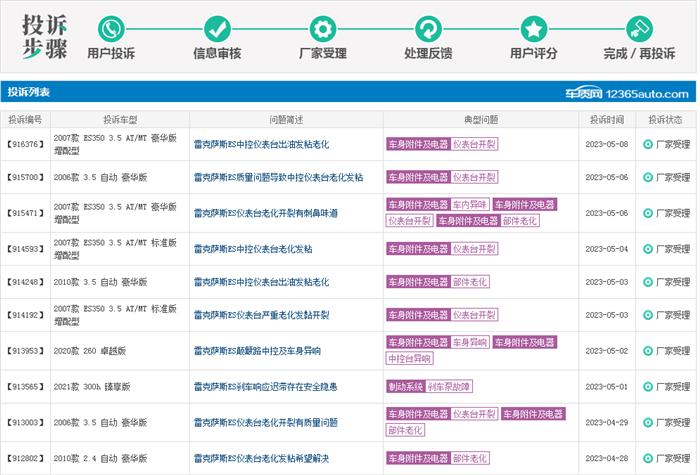Click complaint number 【915700】
700x475 pixels.
25,177
